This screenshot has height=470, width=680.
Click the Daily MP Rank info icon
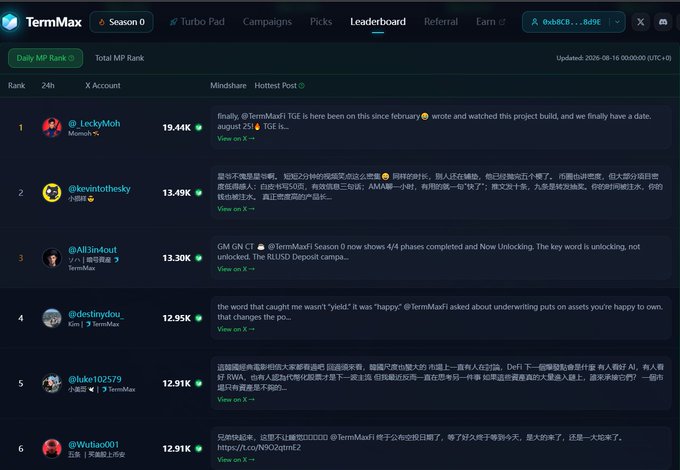click(71, 58)
